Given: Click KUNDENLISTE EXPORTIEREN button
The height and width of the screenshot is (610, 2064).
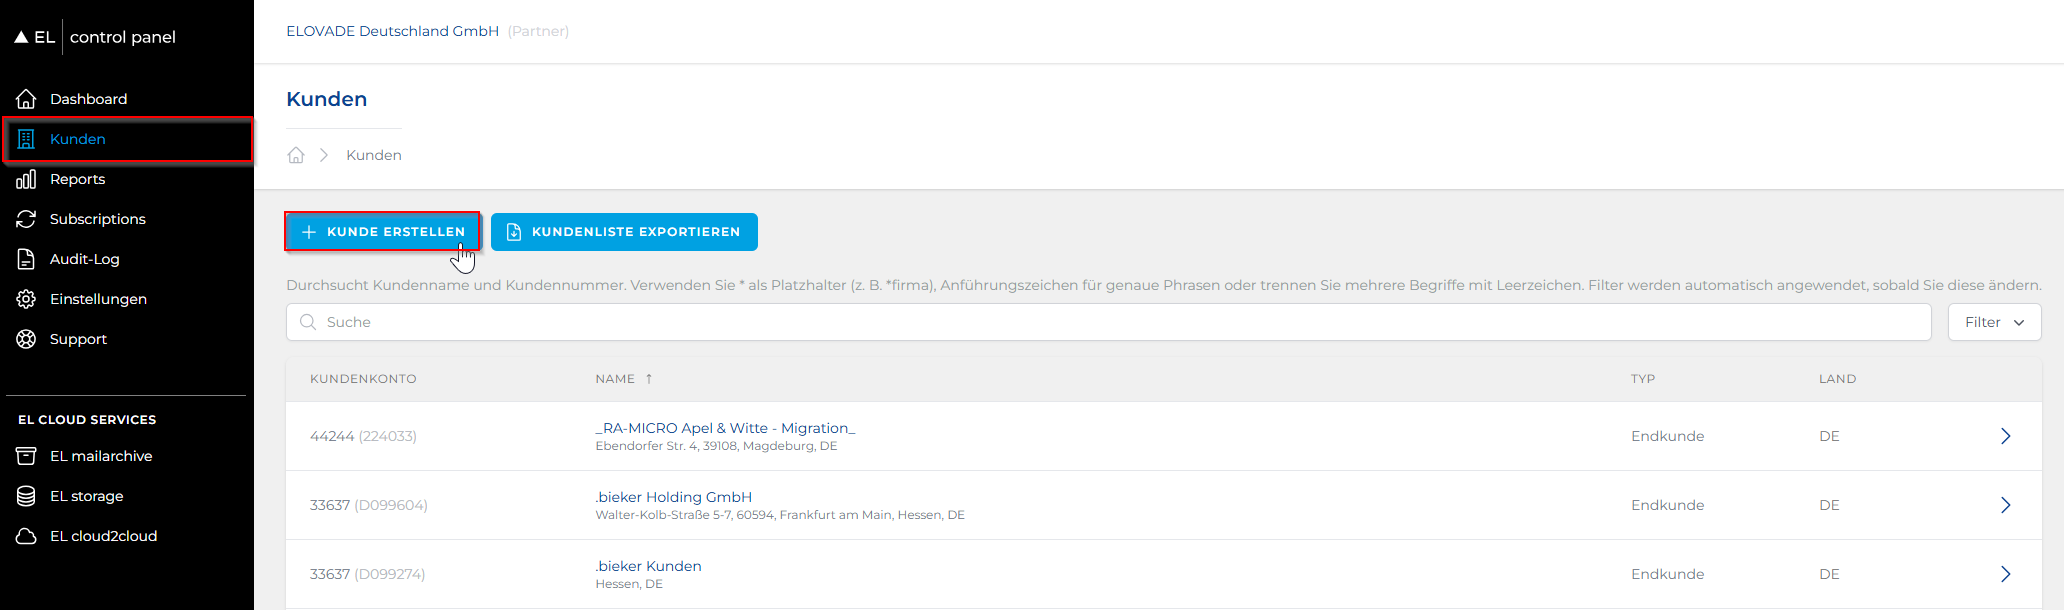Looking at the screenshot, I should pos(624,232).
